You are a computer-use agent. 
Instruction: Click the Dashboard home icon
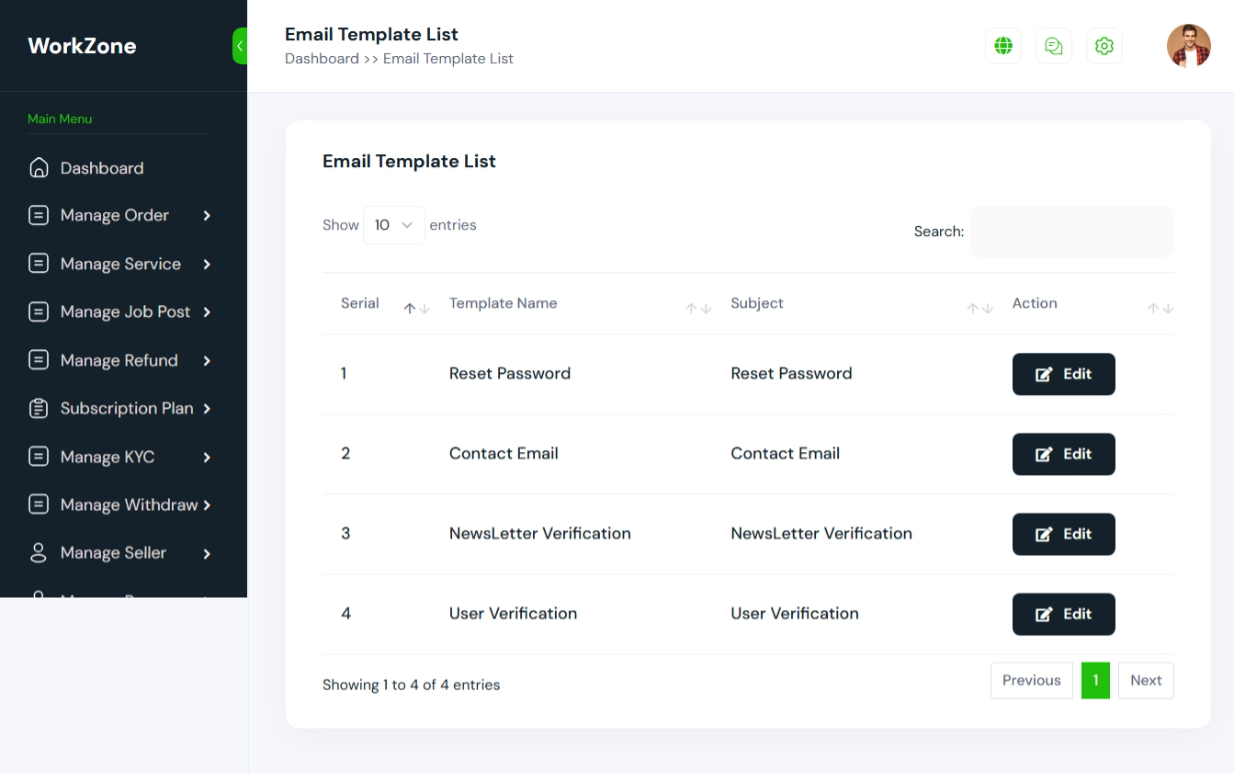click(x=38, y=168)
